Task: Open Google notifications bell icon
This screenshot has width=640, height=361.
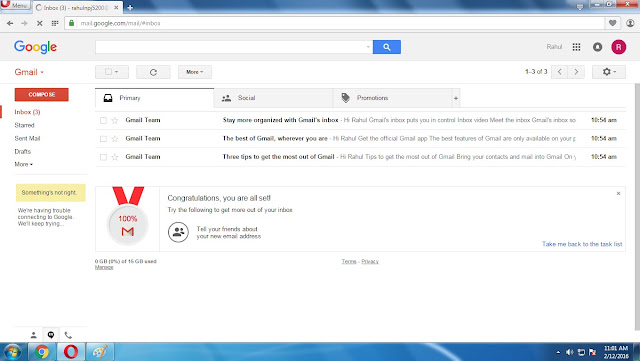Action: pos(597,47)
